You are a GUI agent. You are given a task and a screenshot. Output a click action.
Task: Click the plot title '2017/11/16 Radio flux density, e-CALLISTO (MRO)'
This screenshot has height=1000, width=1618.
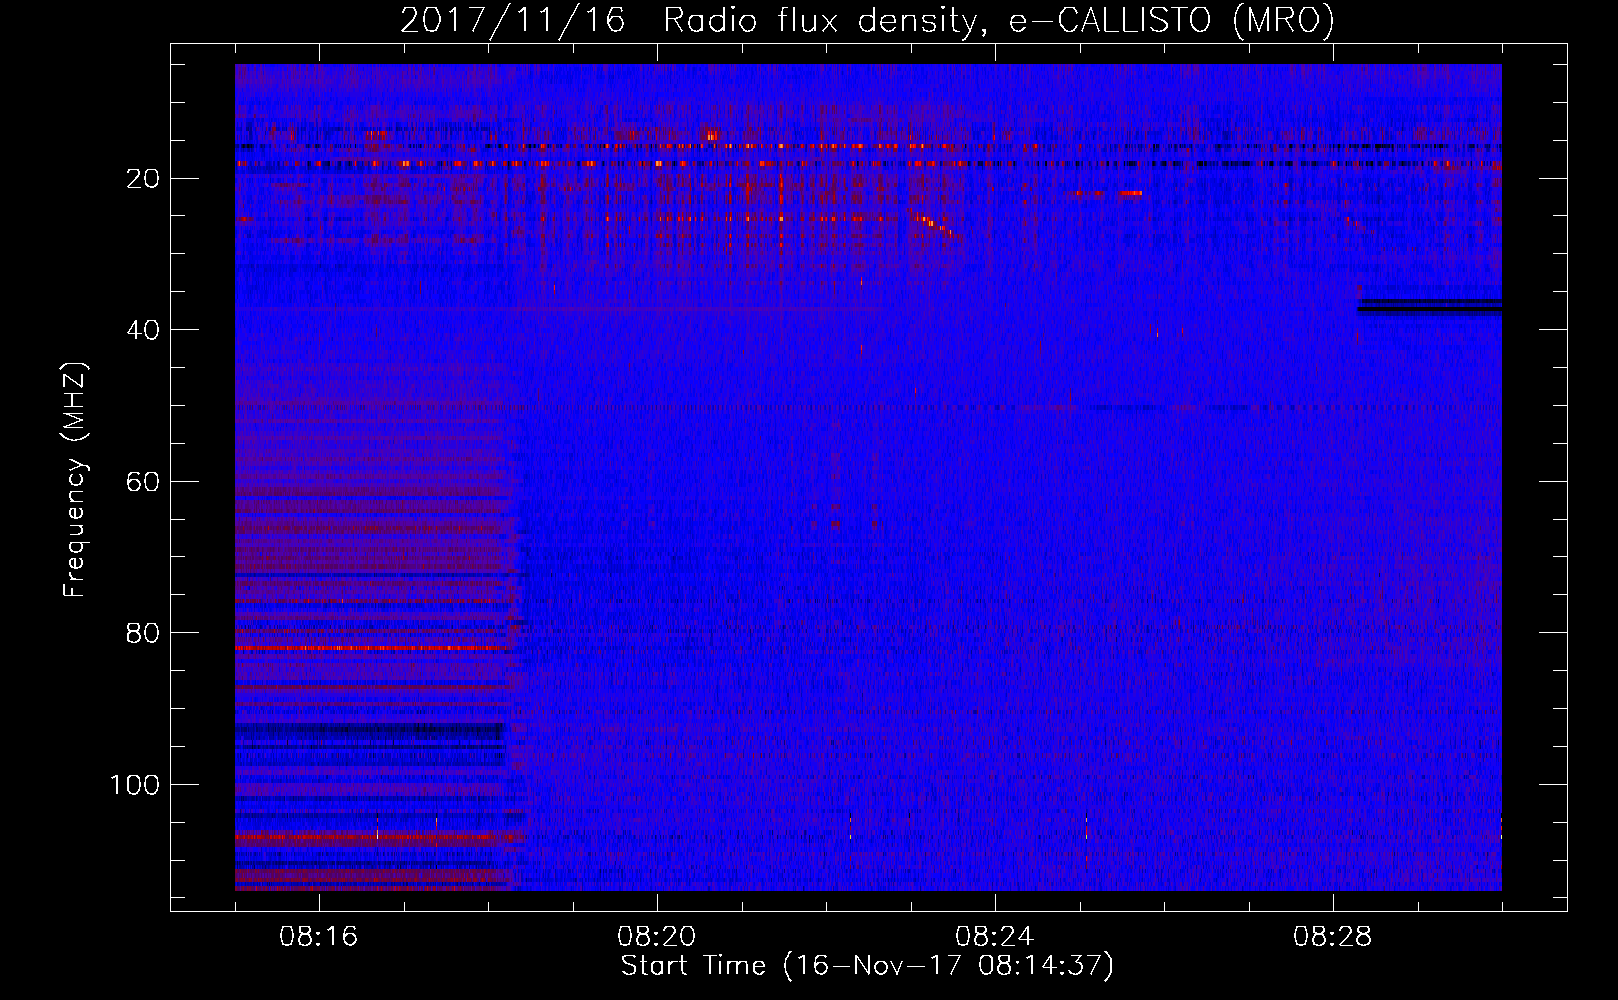pos(867,20)
